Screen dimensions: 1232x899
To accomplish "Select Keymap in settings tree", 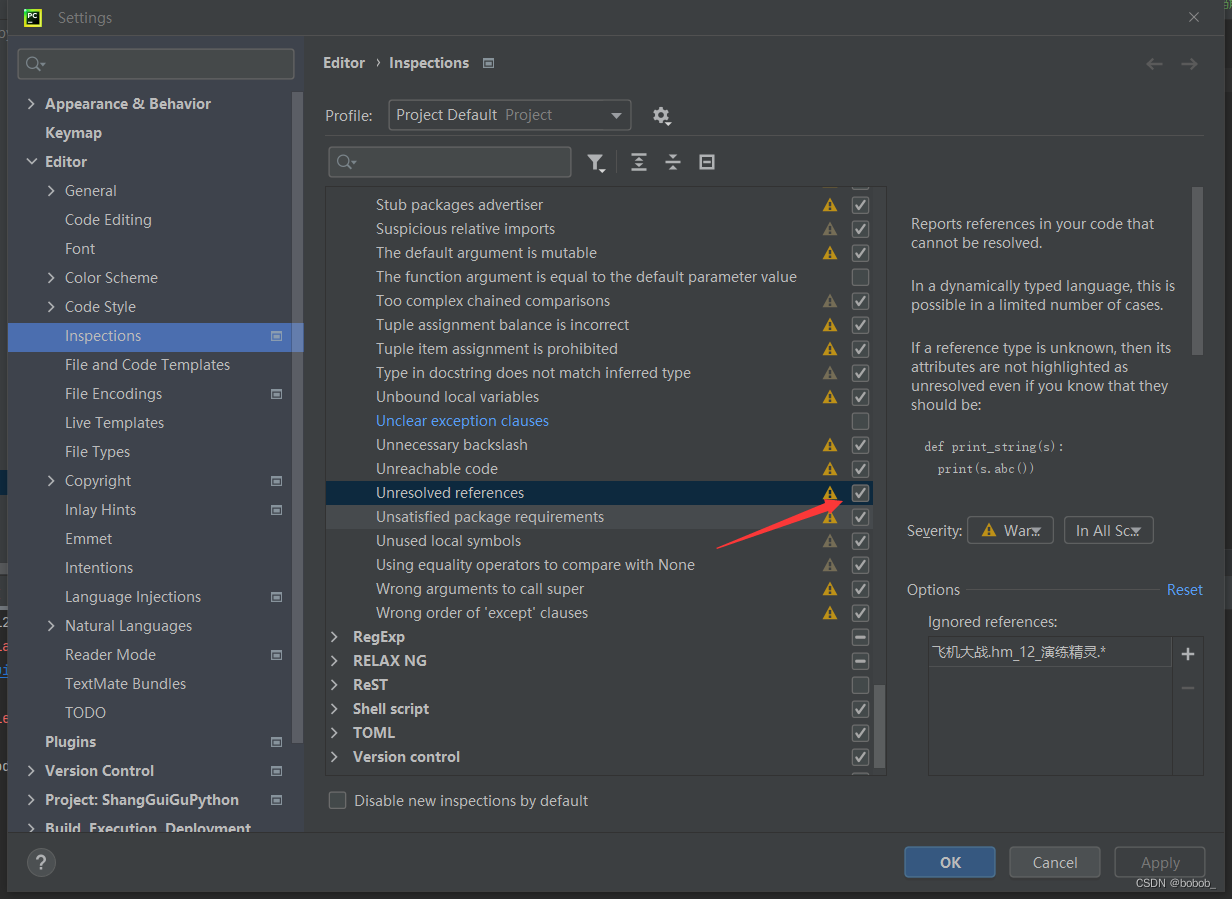I will point(73,133).
